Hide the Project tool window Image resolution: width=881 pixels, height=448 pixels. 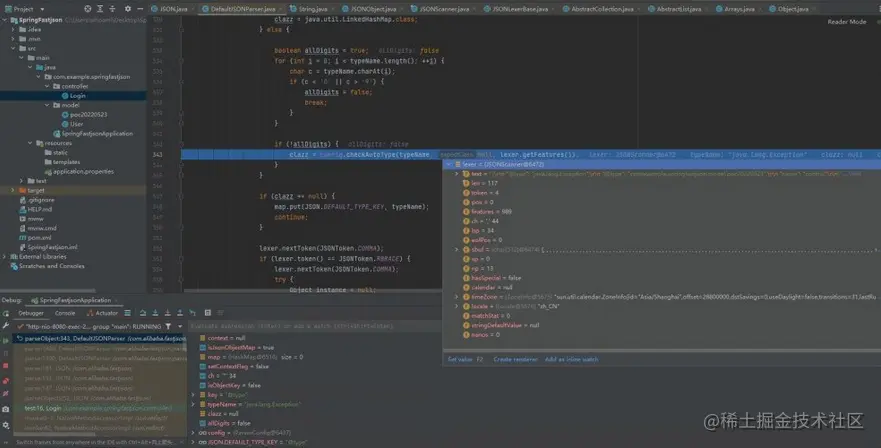(140, 9)
